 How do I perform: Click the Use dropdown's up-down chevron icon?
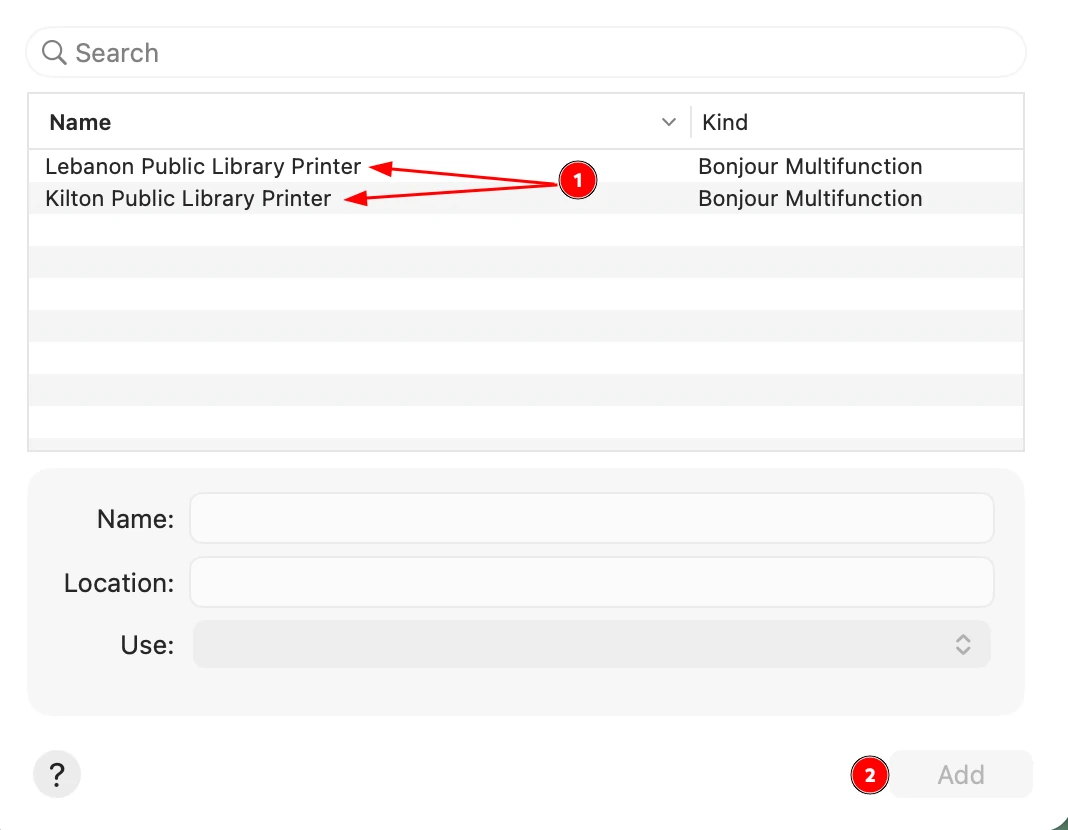963,645
